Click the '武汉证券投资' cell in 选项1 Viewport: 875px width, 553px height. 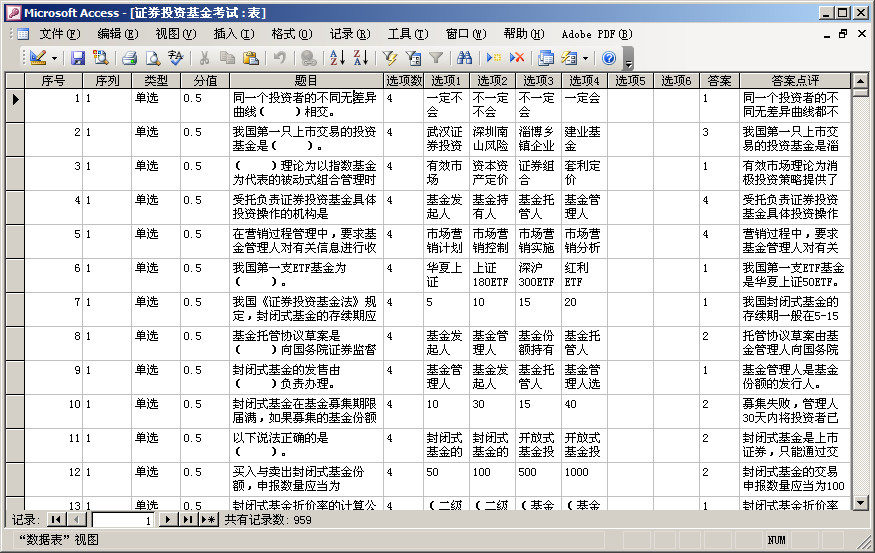pyautogui.click(x=446, y=140)
